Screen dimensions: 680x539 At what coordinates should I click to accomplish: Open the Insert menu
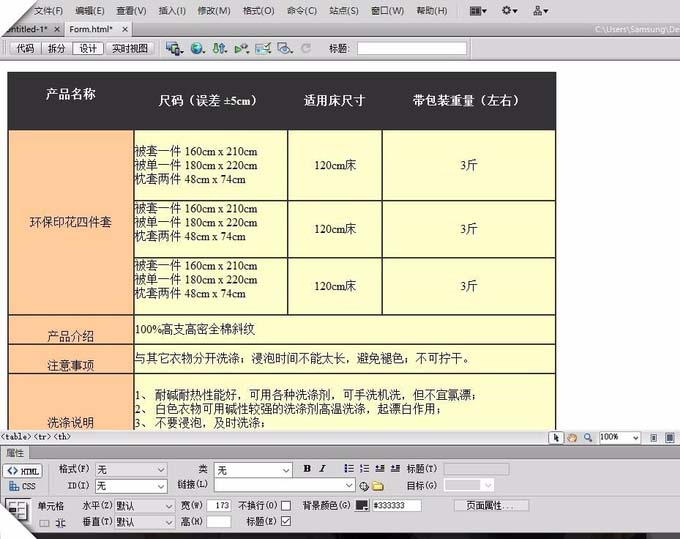click(172, 10)
